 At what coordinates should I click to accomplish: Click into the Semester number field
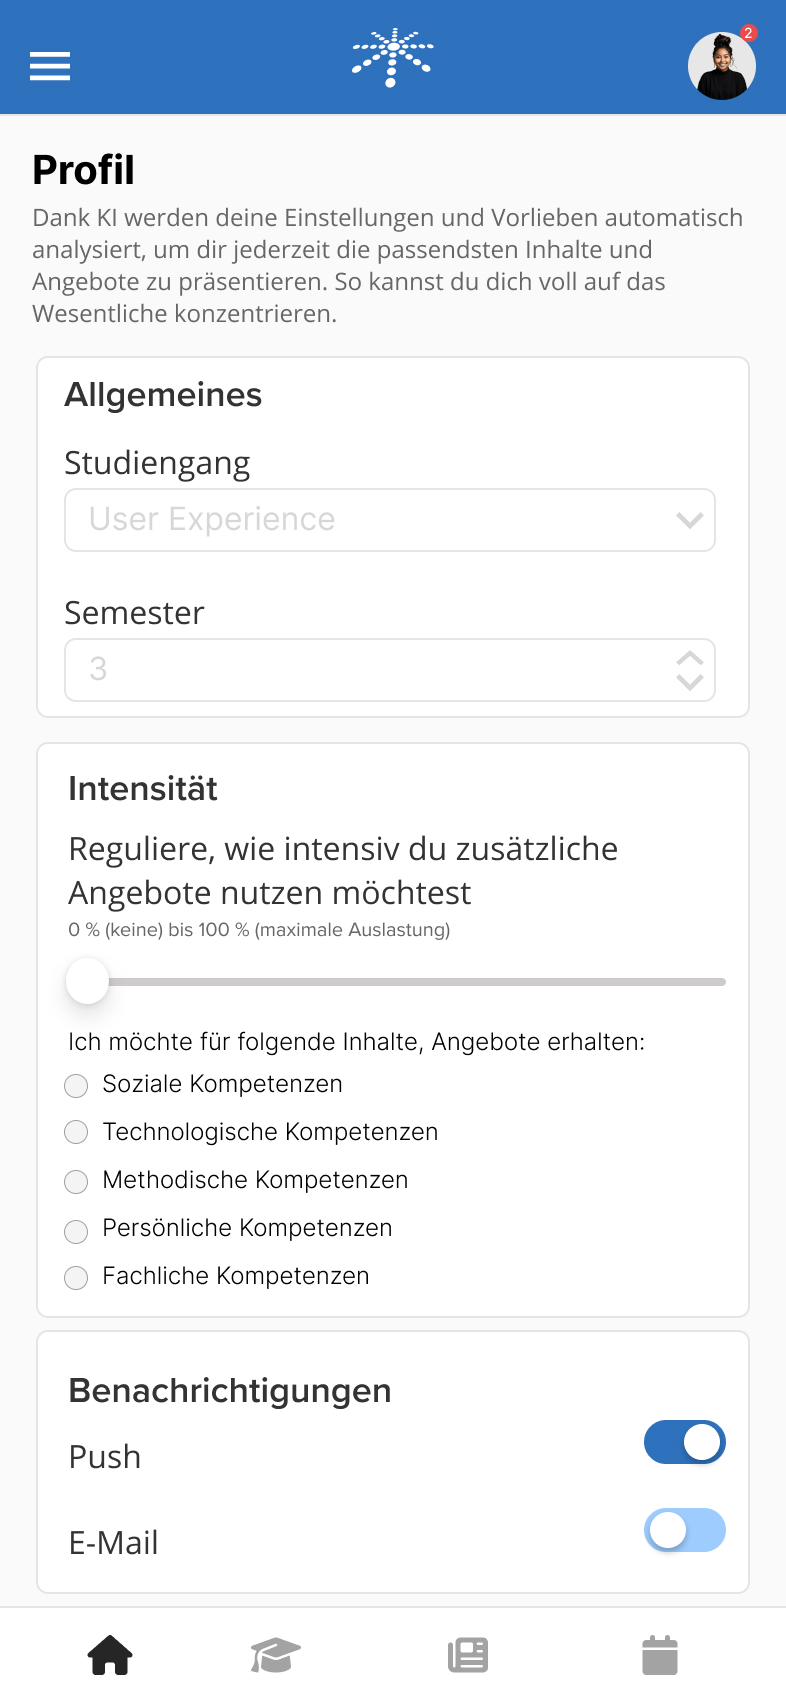click(x=360, y=670)
